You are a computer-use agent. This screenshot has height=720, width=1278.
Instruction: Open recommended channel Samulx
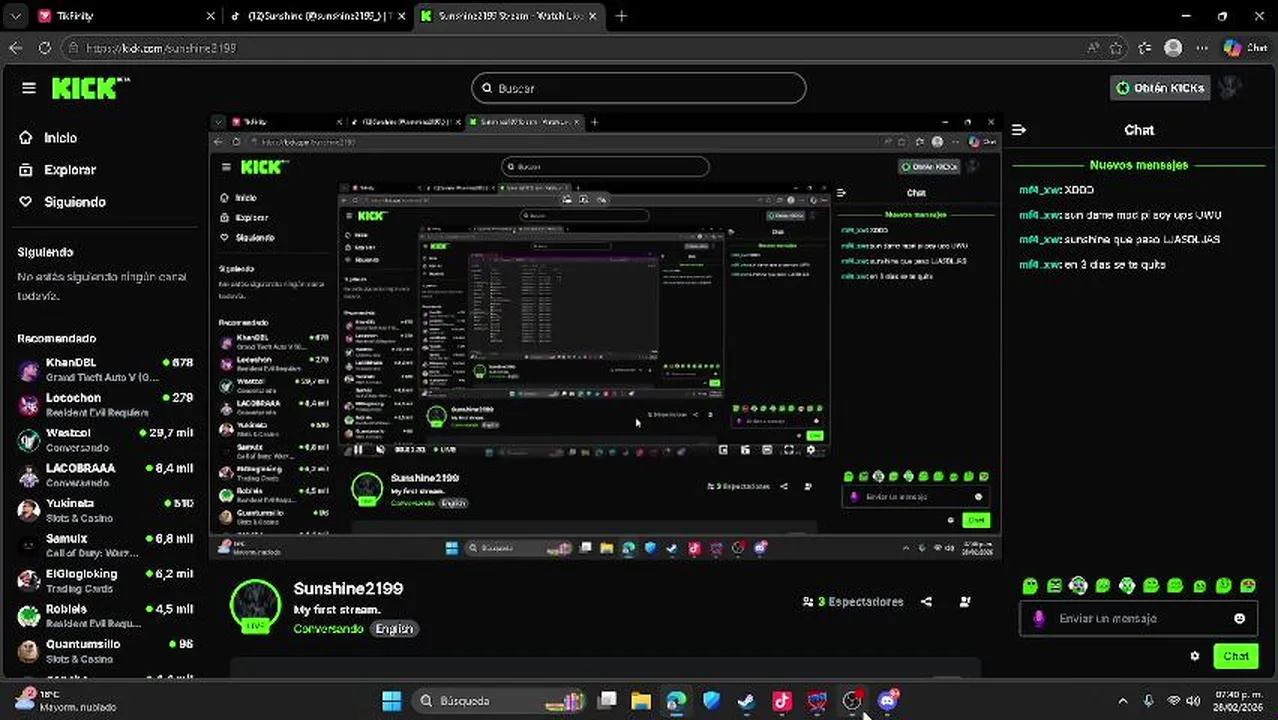pyautogui.click(x=105, y=546)
